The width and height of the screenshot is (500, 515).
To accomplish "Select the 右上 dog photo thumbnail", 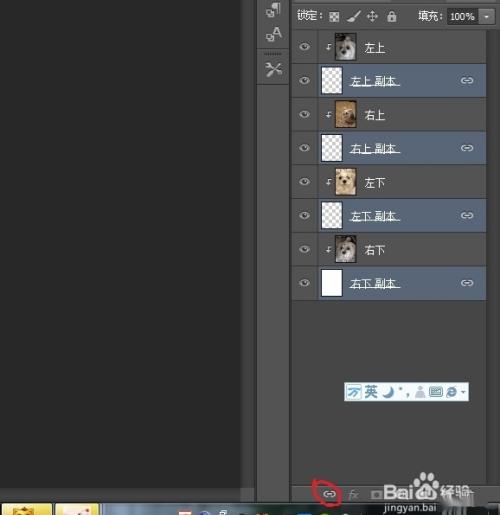I will coord(346,114).
